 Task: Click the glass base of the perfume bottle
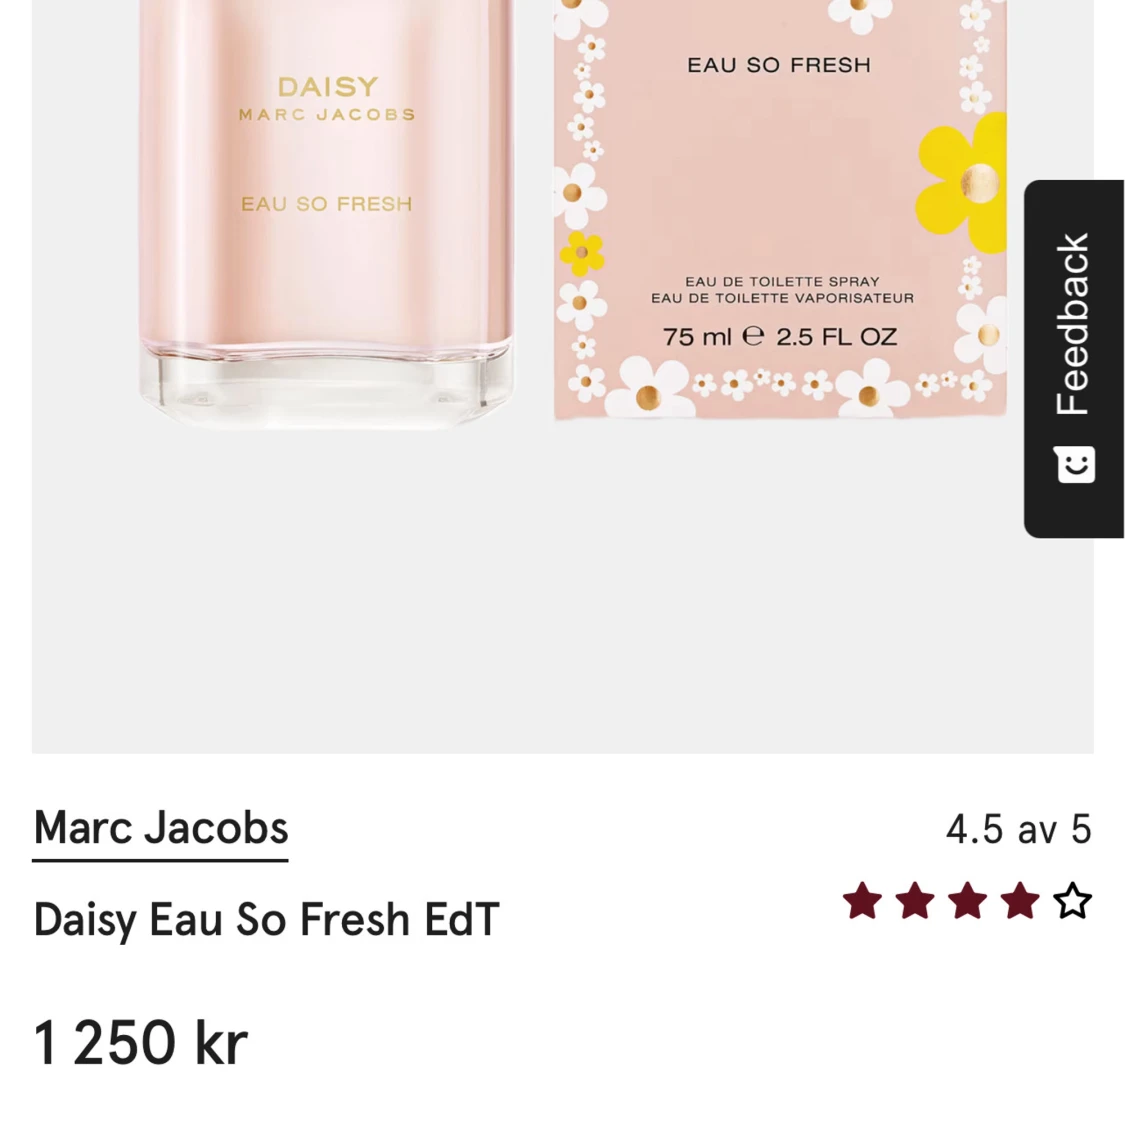[x=326, y=387]
